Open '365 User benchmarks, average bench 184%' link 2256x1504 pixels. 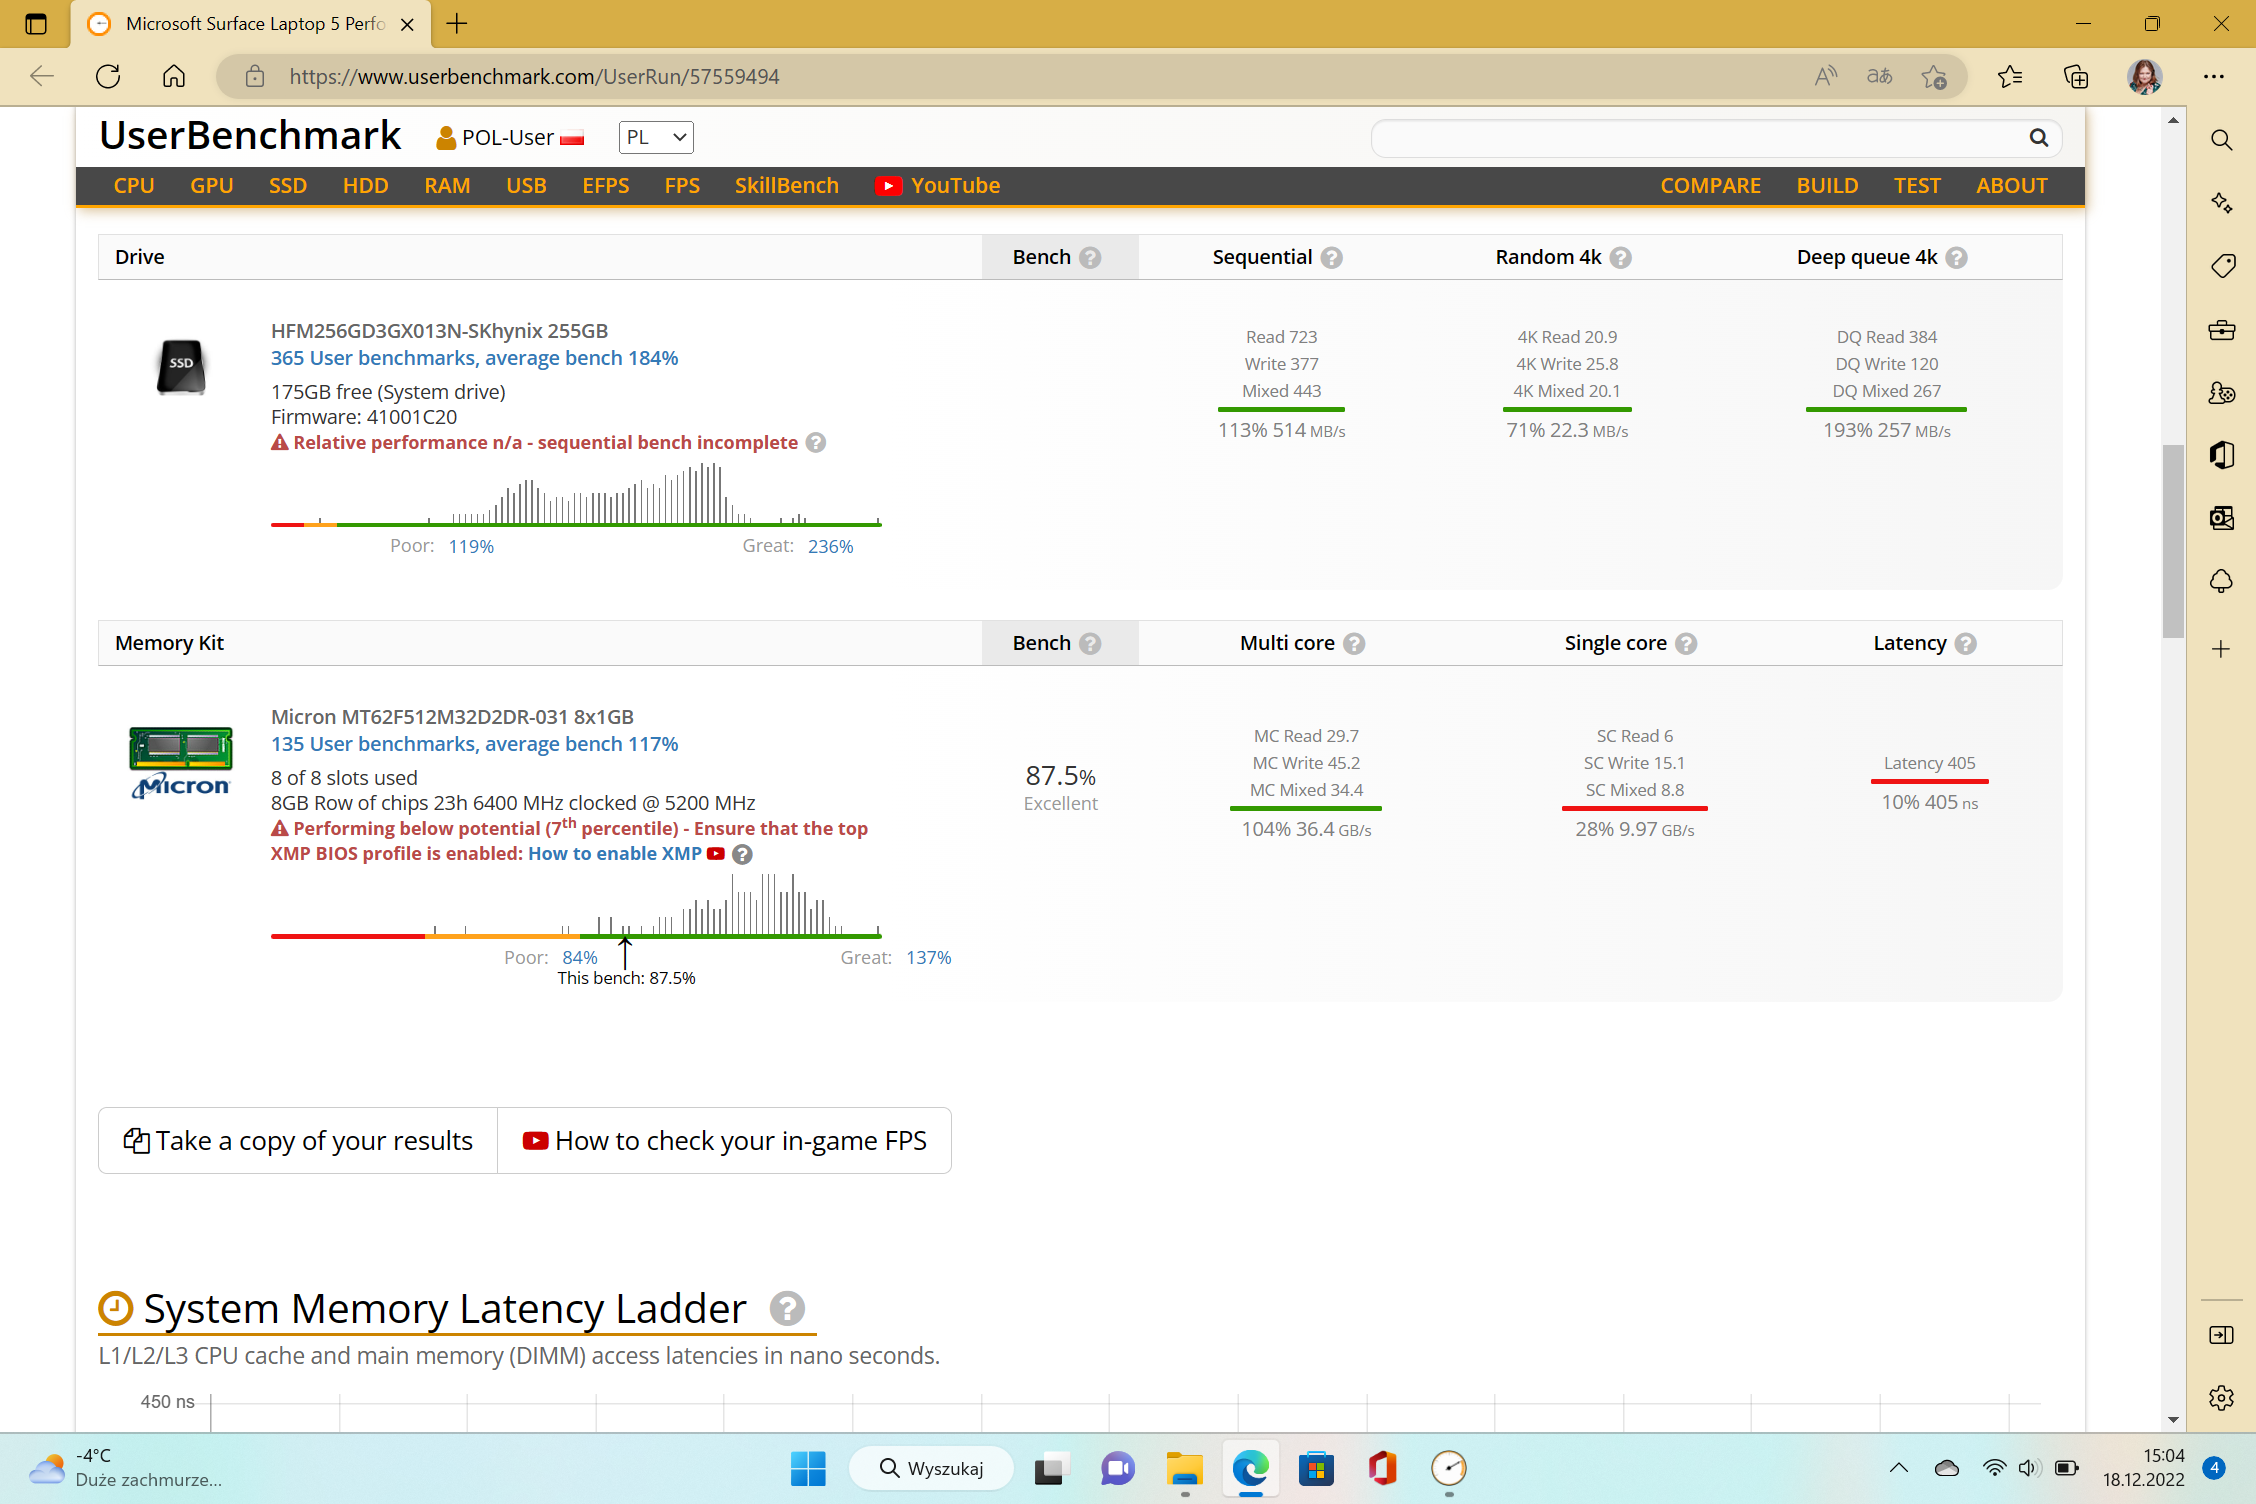(x=474, y=358)
